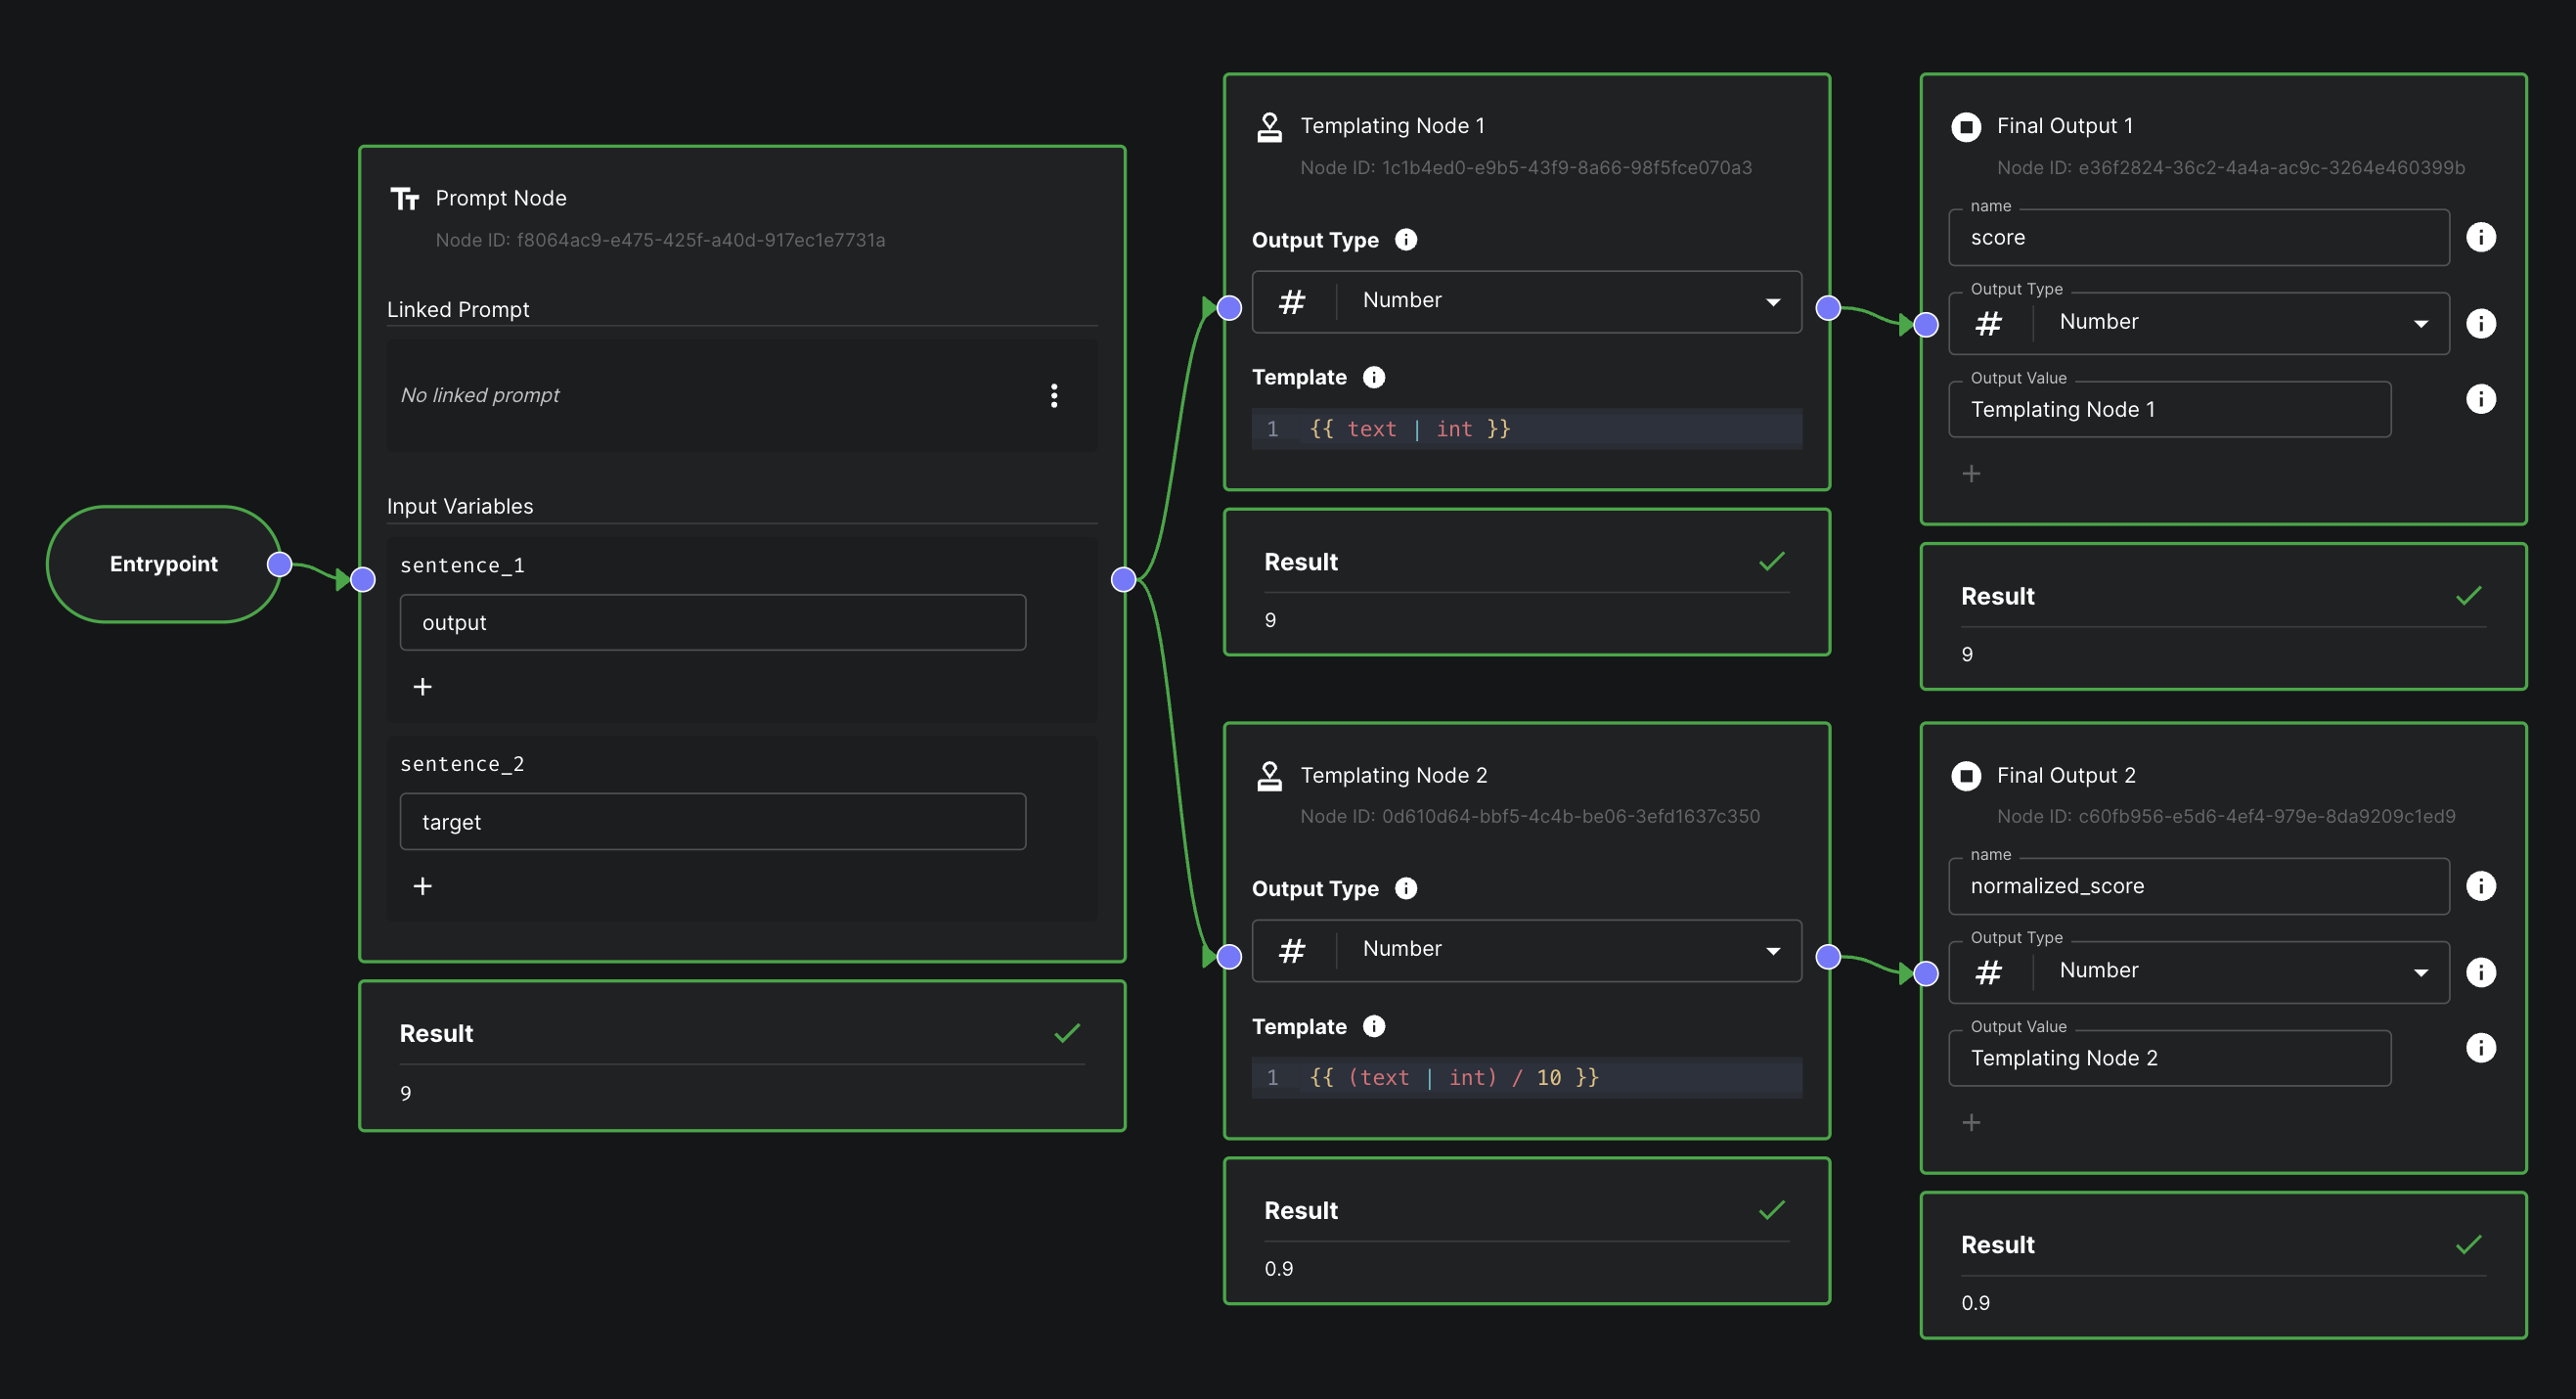Click Final Output 2 Output Value Templating Node 2 field
The image size is (2576, 1399).
(2169, 1058)
